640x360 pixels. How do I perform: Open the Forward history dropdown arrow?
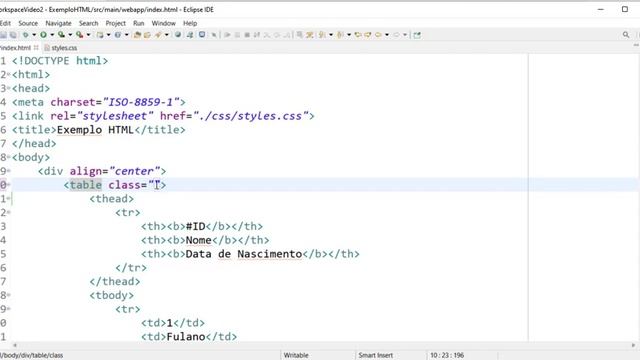coord(405,35)
